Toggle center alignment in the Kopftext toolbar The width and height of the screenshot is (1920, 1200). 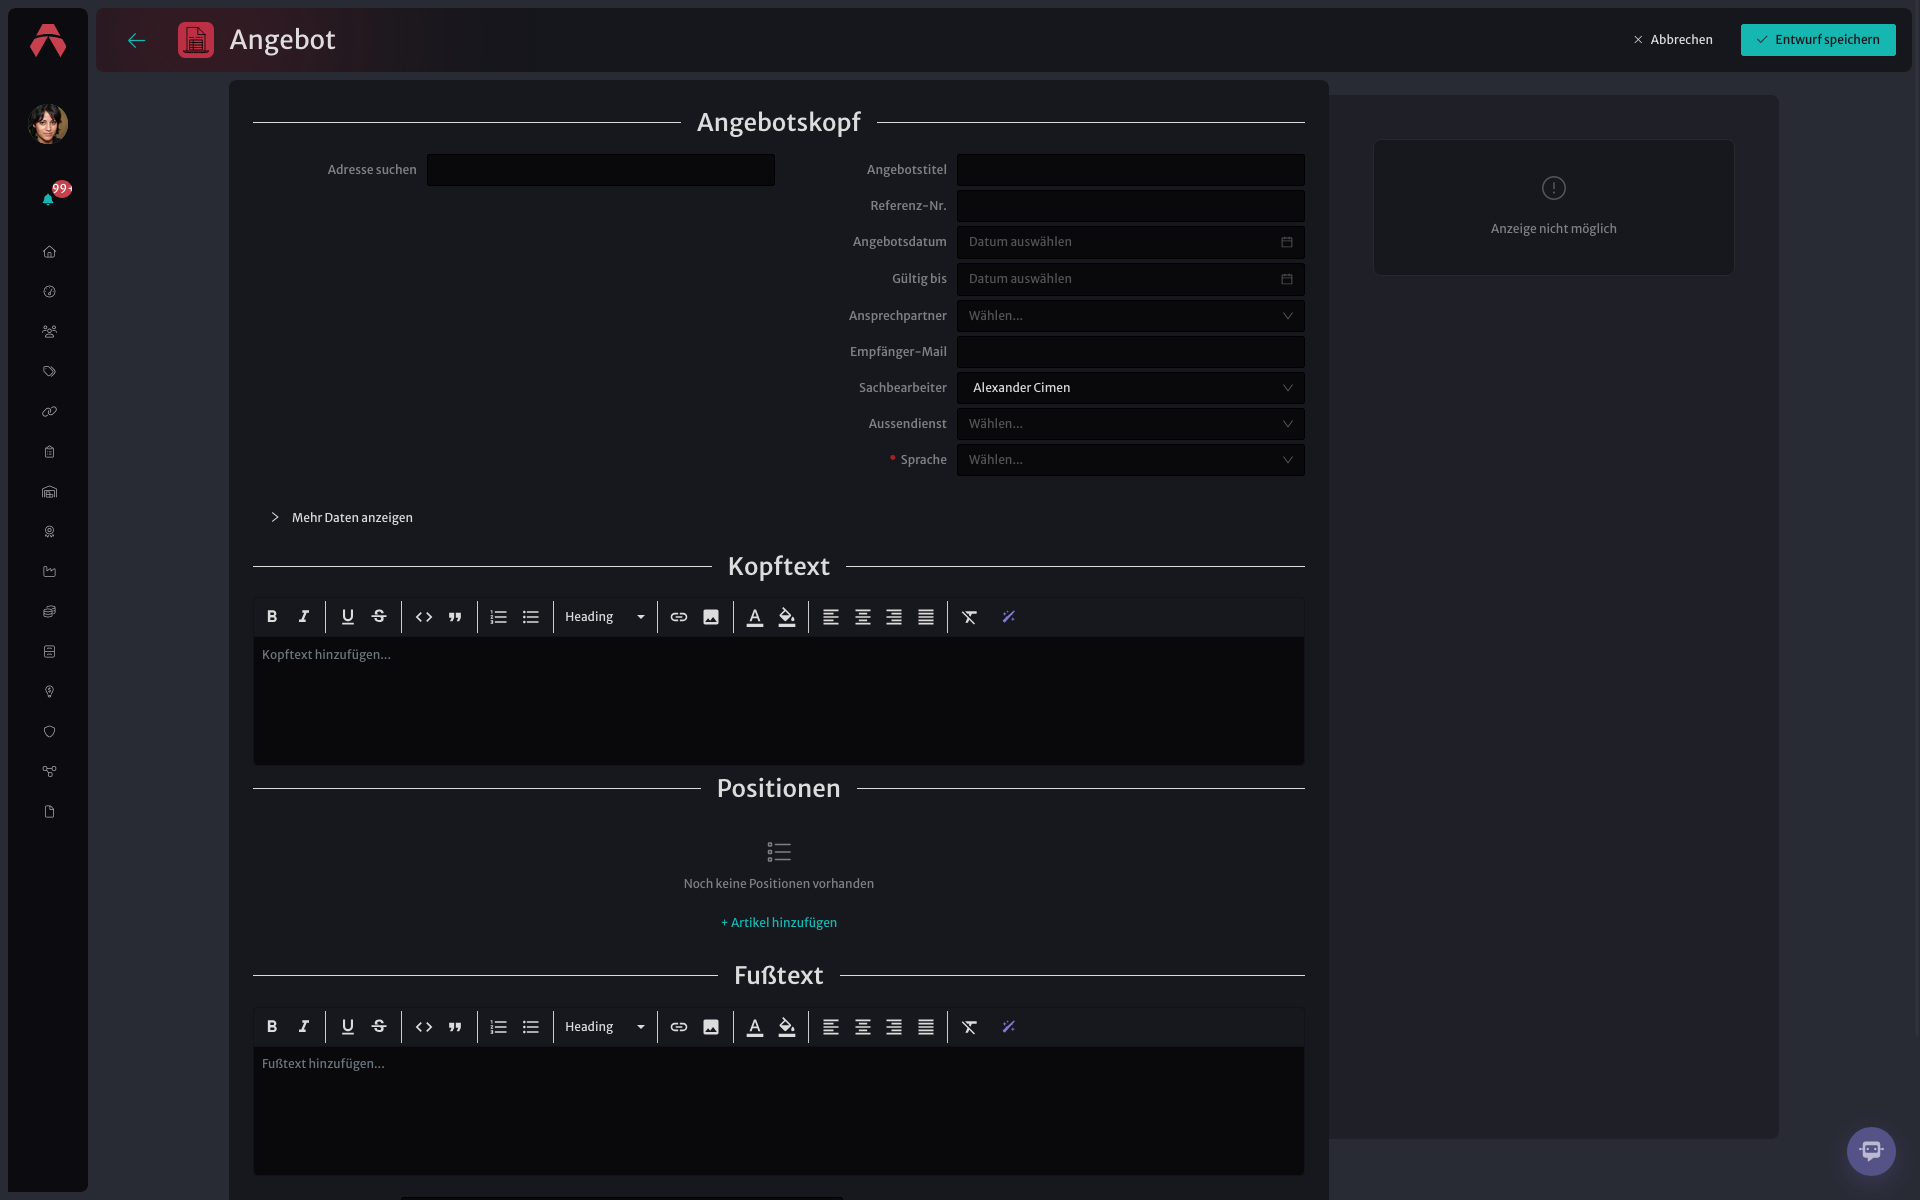click(863, 617)
